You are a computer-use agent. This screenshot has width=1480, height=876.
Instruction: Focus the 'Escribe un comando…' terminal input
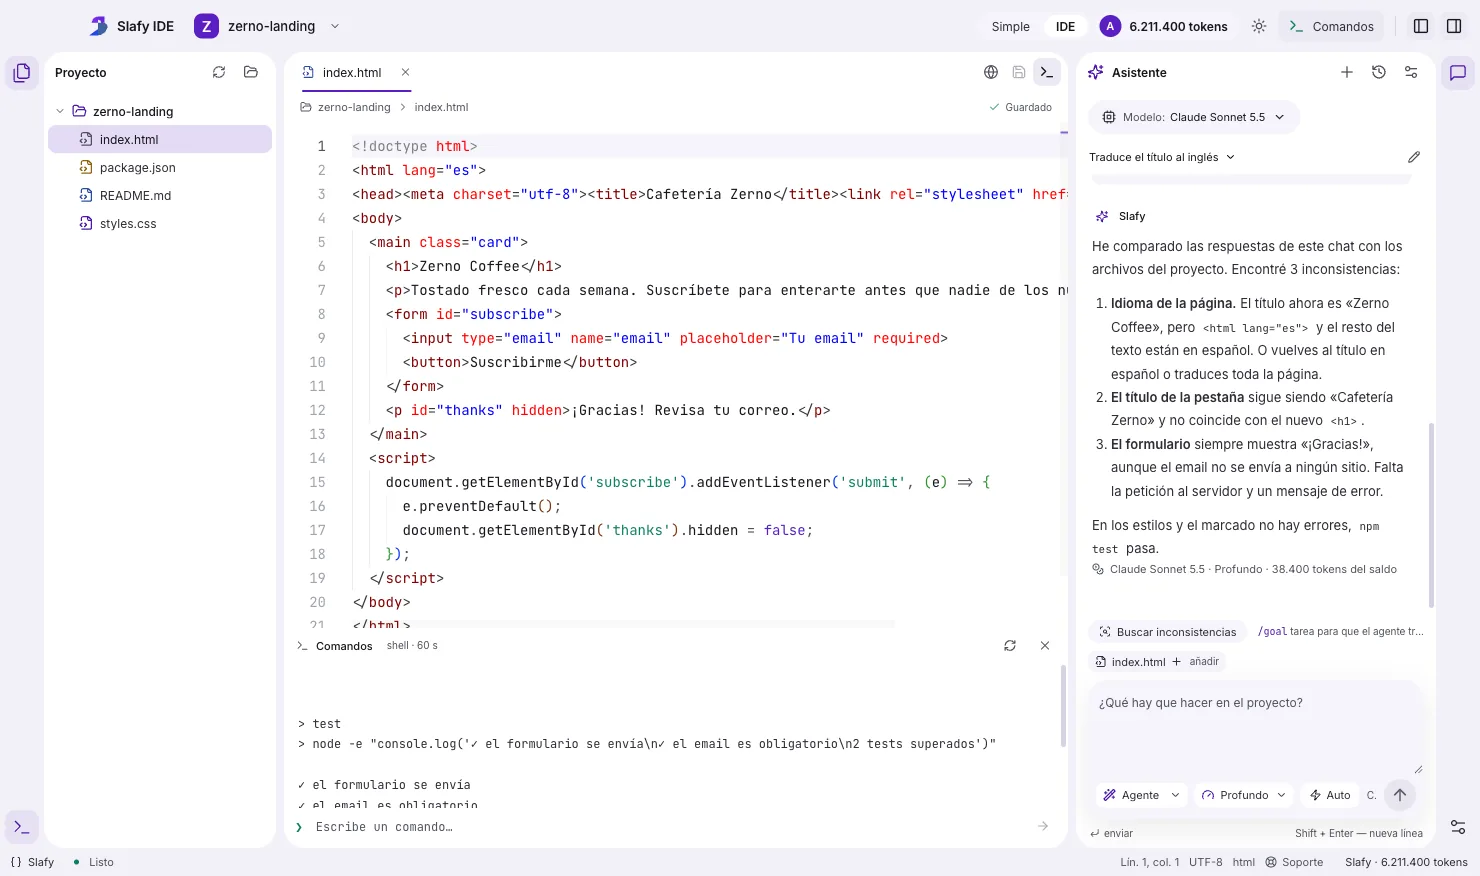(x=672, y=827)
